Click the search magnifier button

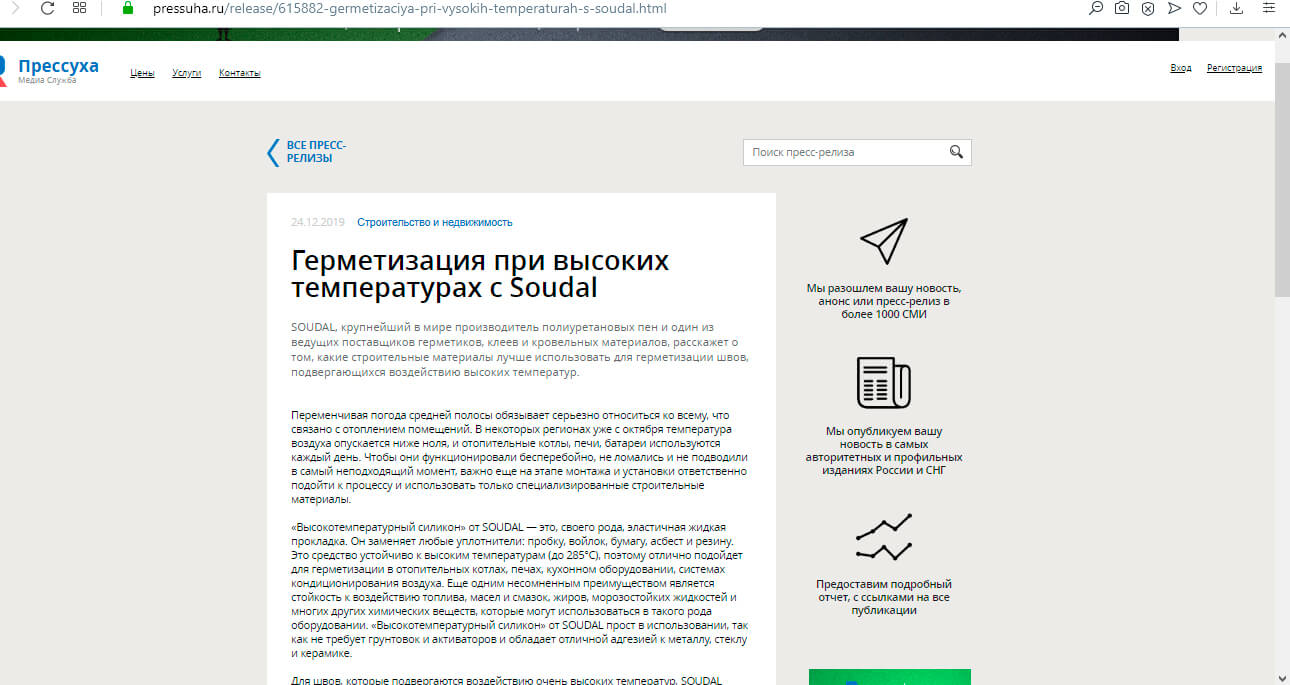(957, 152)
